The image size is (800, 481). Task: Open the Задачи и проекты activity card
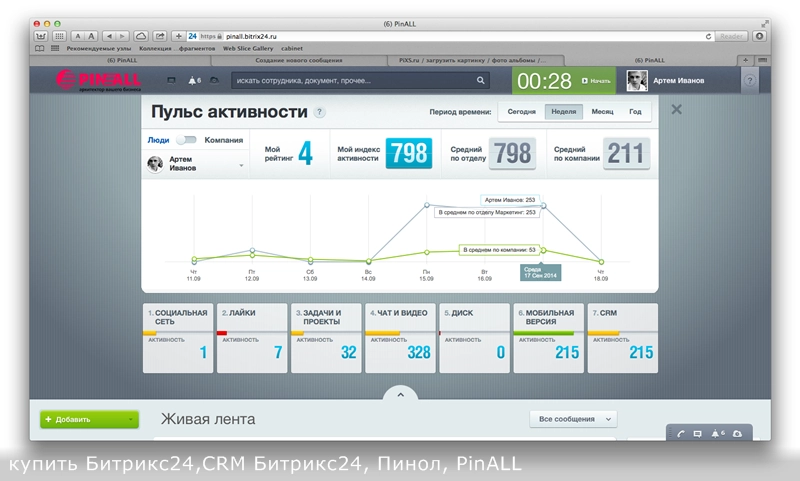[326, 338]
